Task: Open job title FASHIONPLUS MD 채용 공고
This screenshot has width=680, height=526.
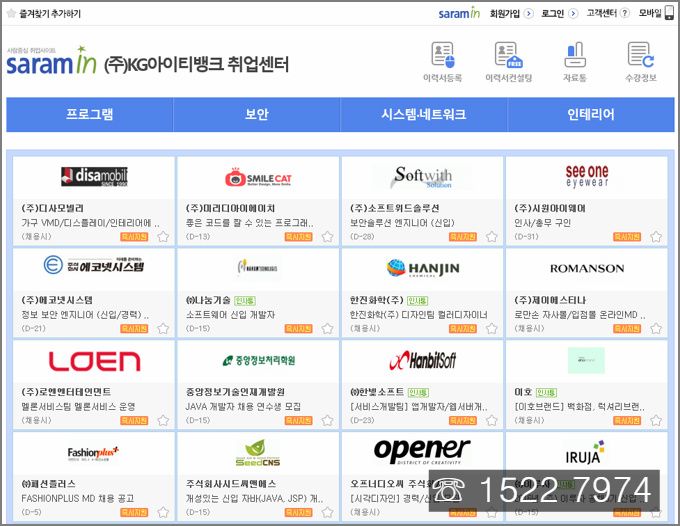Action: coord(78,499)
